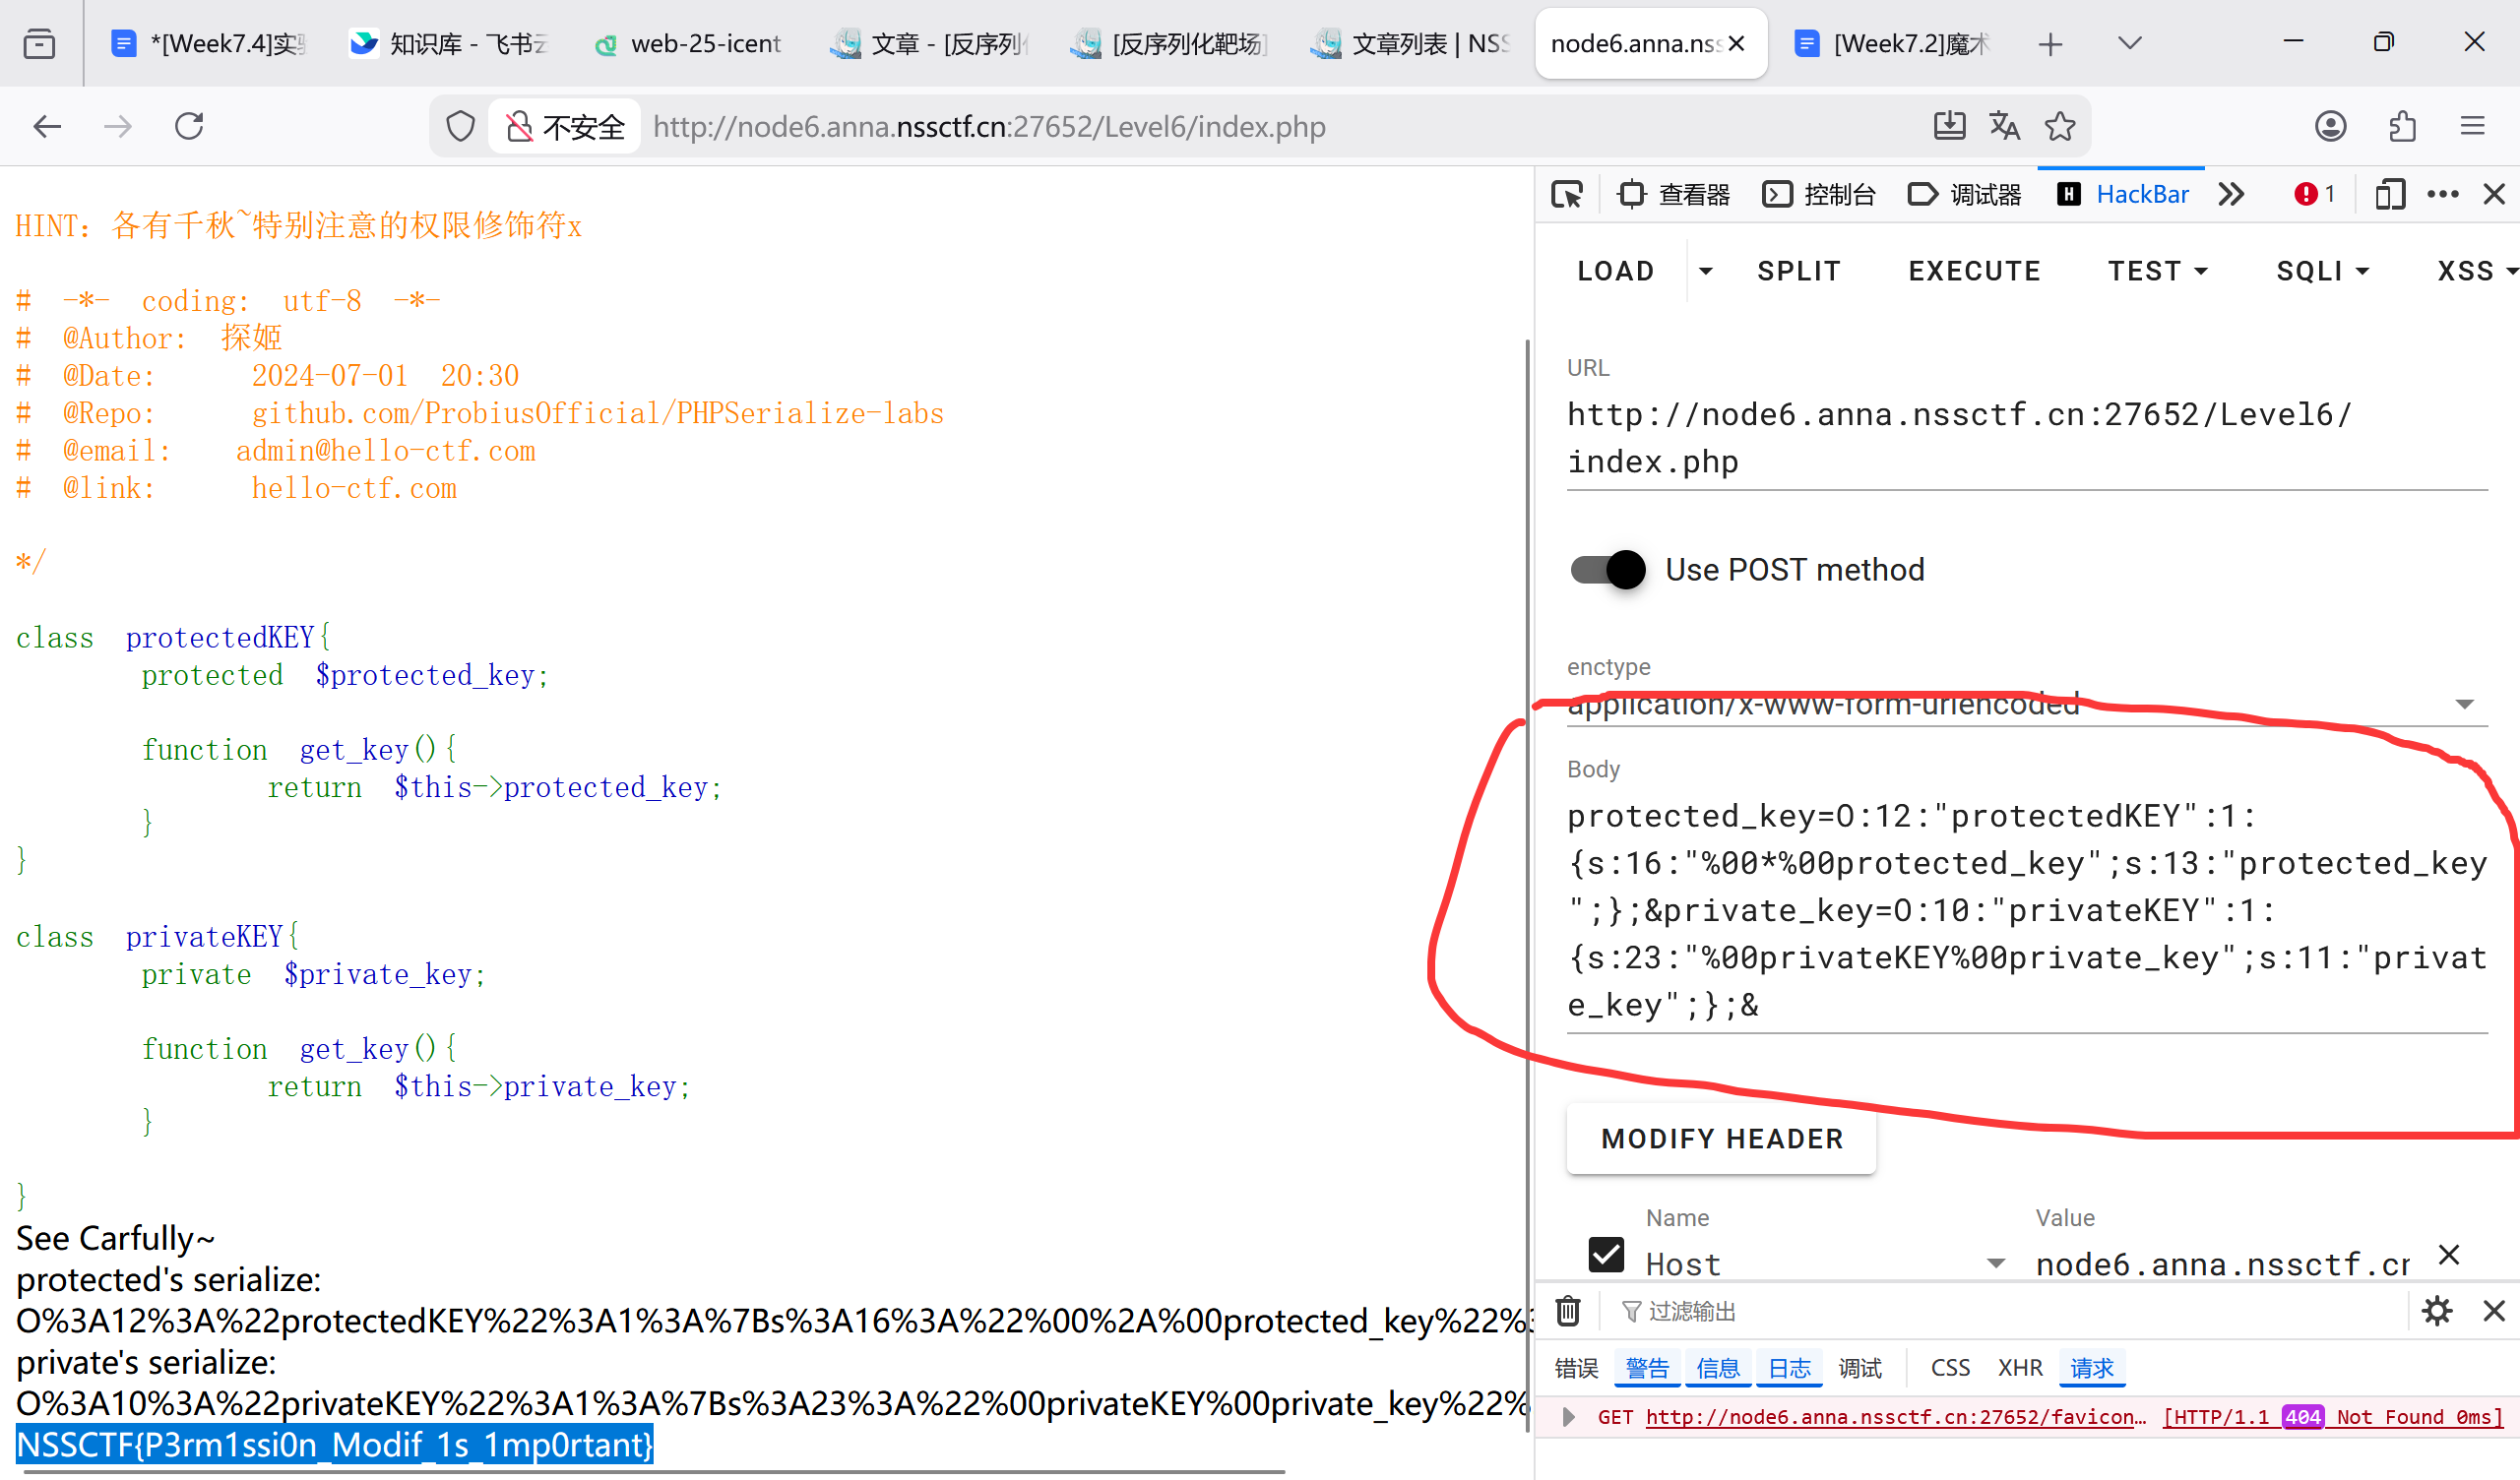Click the tracking protection shield icon
The height and width of the screenshot is (1480, 2520).
click(460, 126)
